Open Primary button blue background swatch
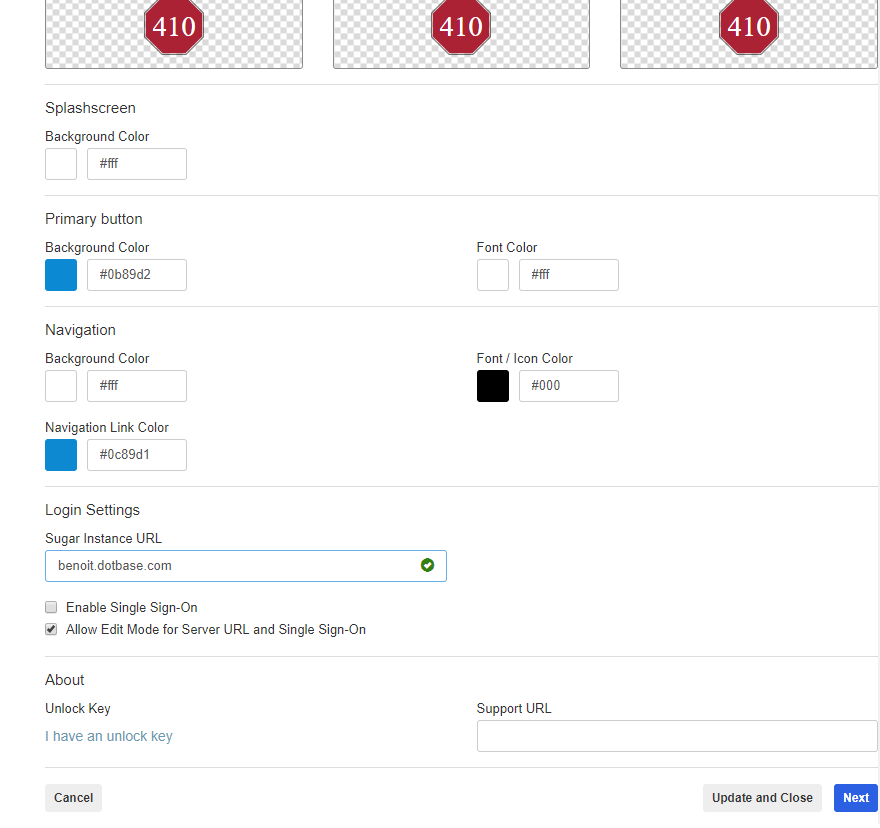 [61, 275]
